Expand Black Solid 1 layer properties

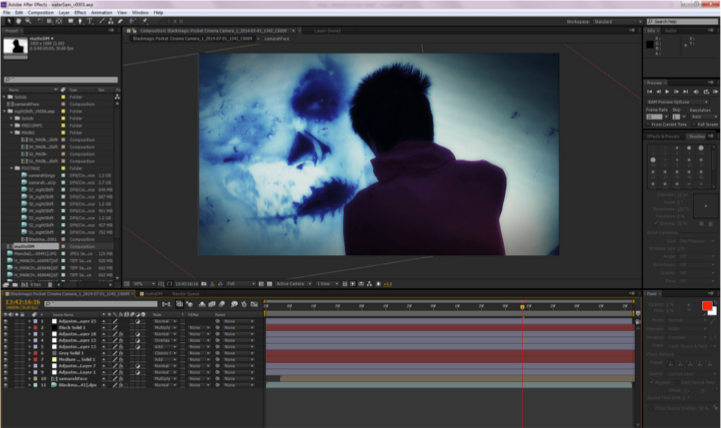[x=29, y=327]
